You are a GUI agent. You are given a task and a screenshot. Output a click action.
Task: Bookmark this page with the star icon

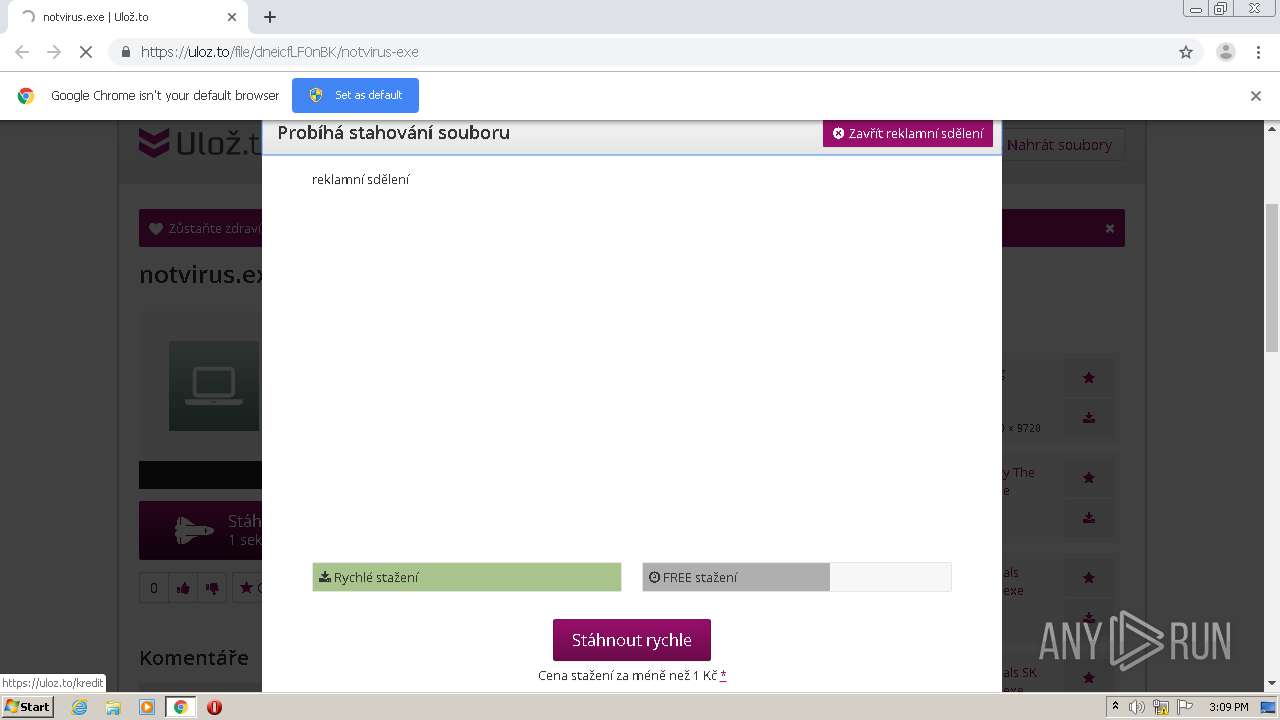click(1186, 52)
